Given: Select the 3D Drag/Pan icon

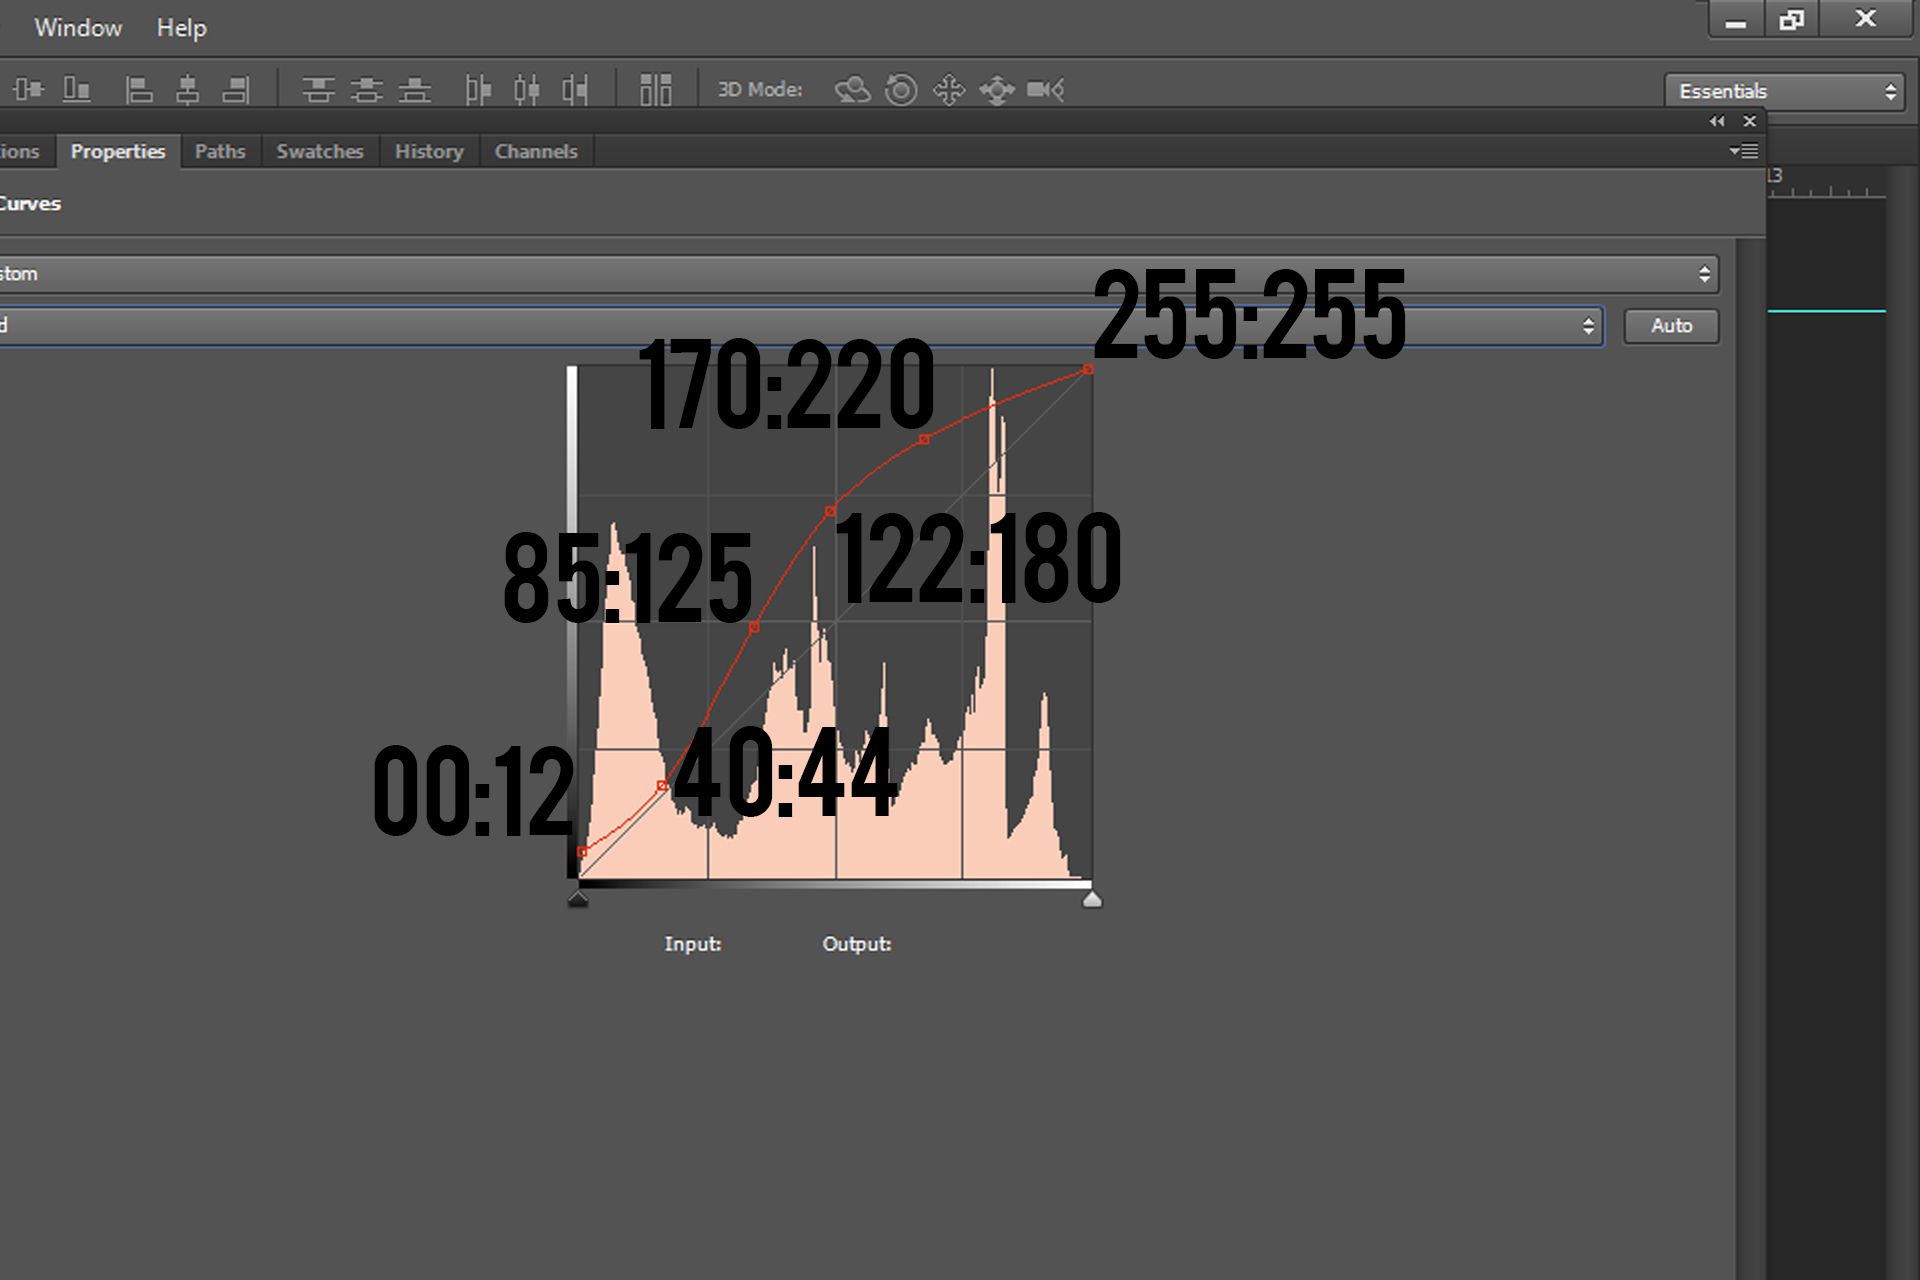Looking at the screenshot, I should [x=948, y=90].
